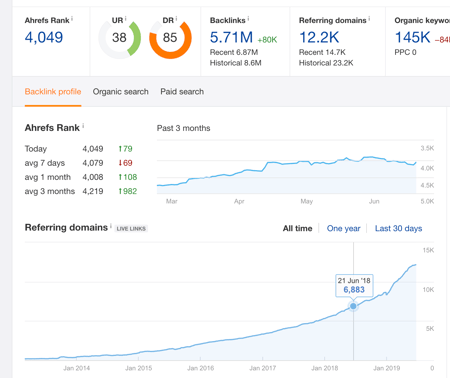
Task: Click the 145K organic keywords number
Action: (413, 37)
